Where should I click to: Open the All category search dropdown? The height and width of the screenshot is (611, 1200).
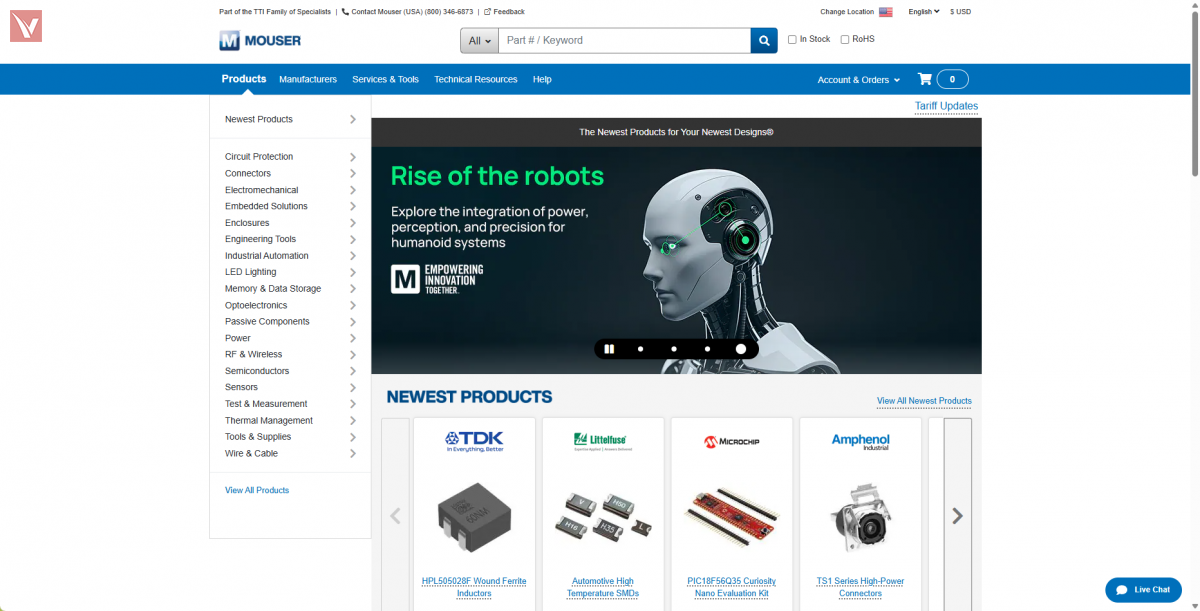tap(479, 40)
